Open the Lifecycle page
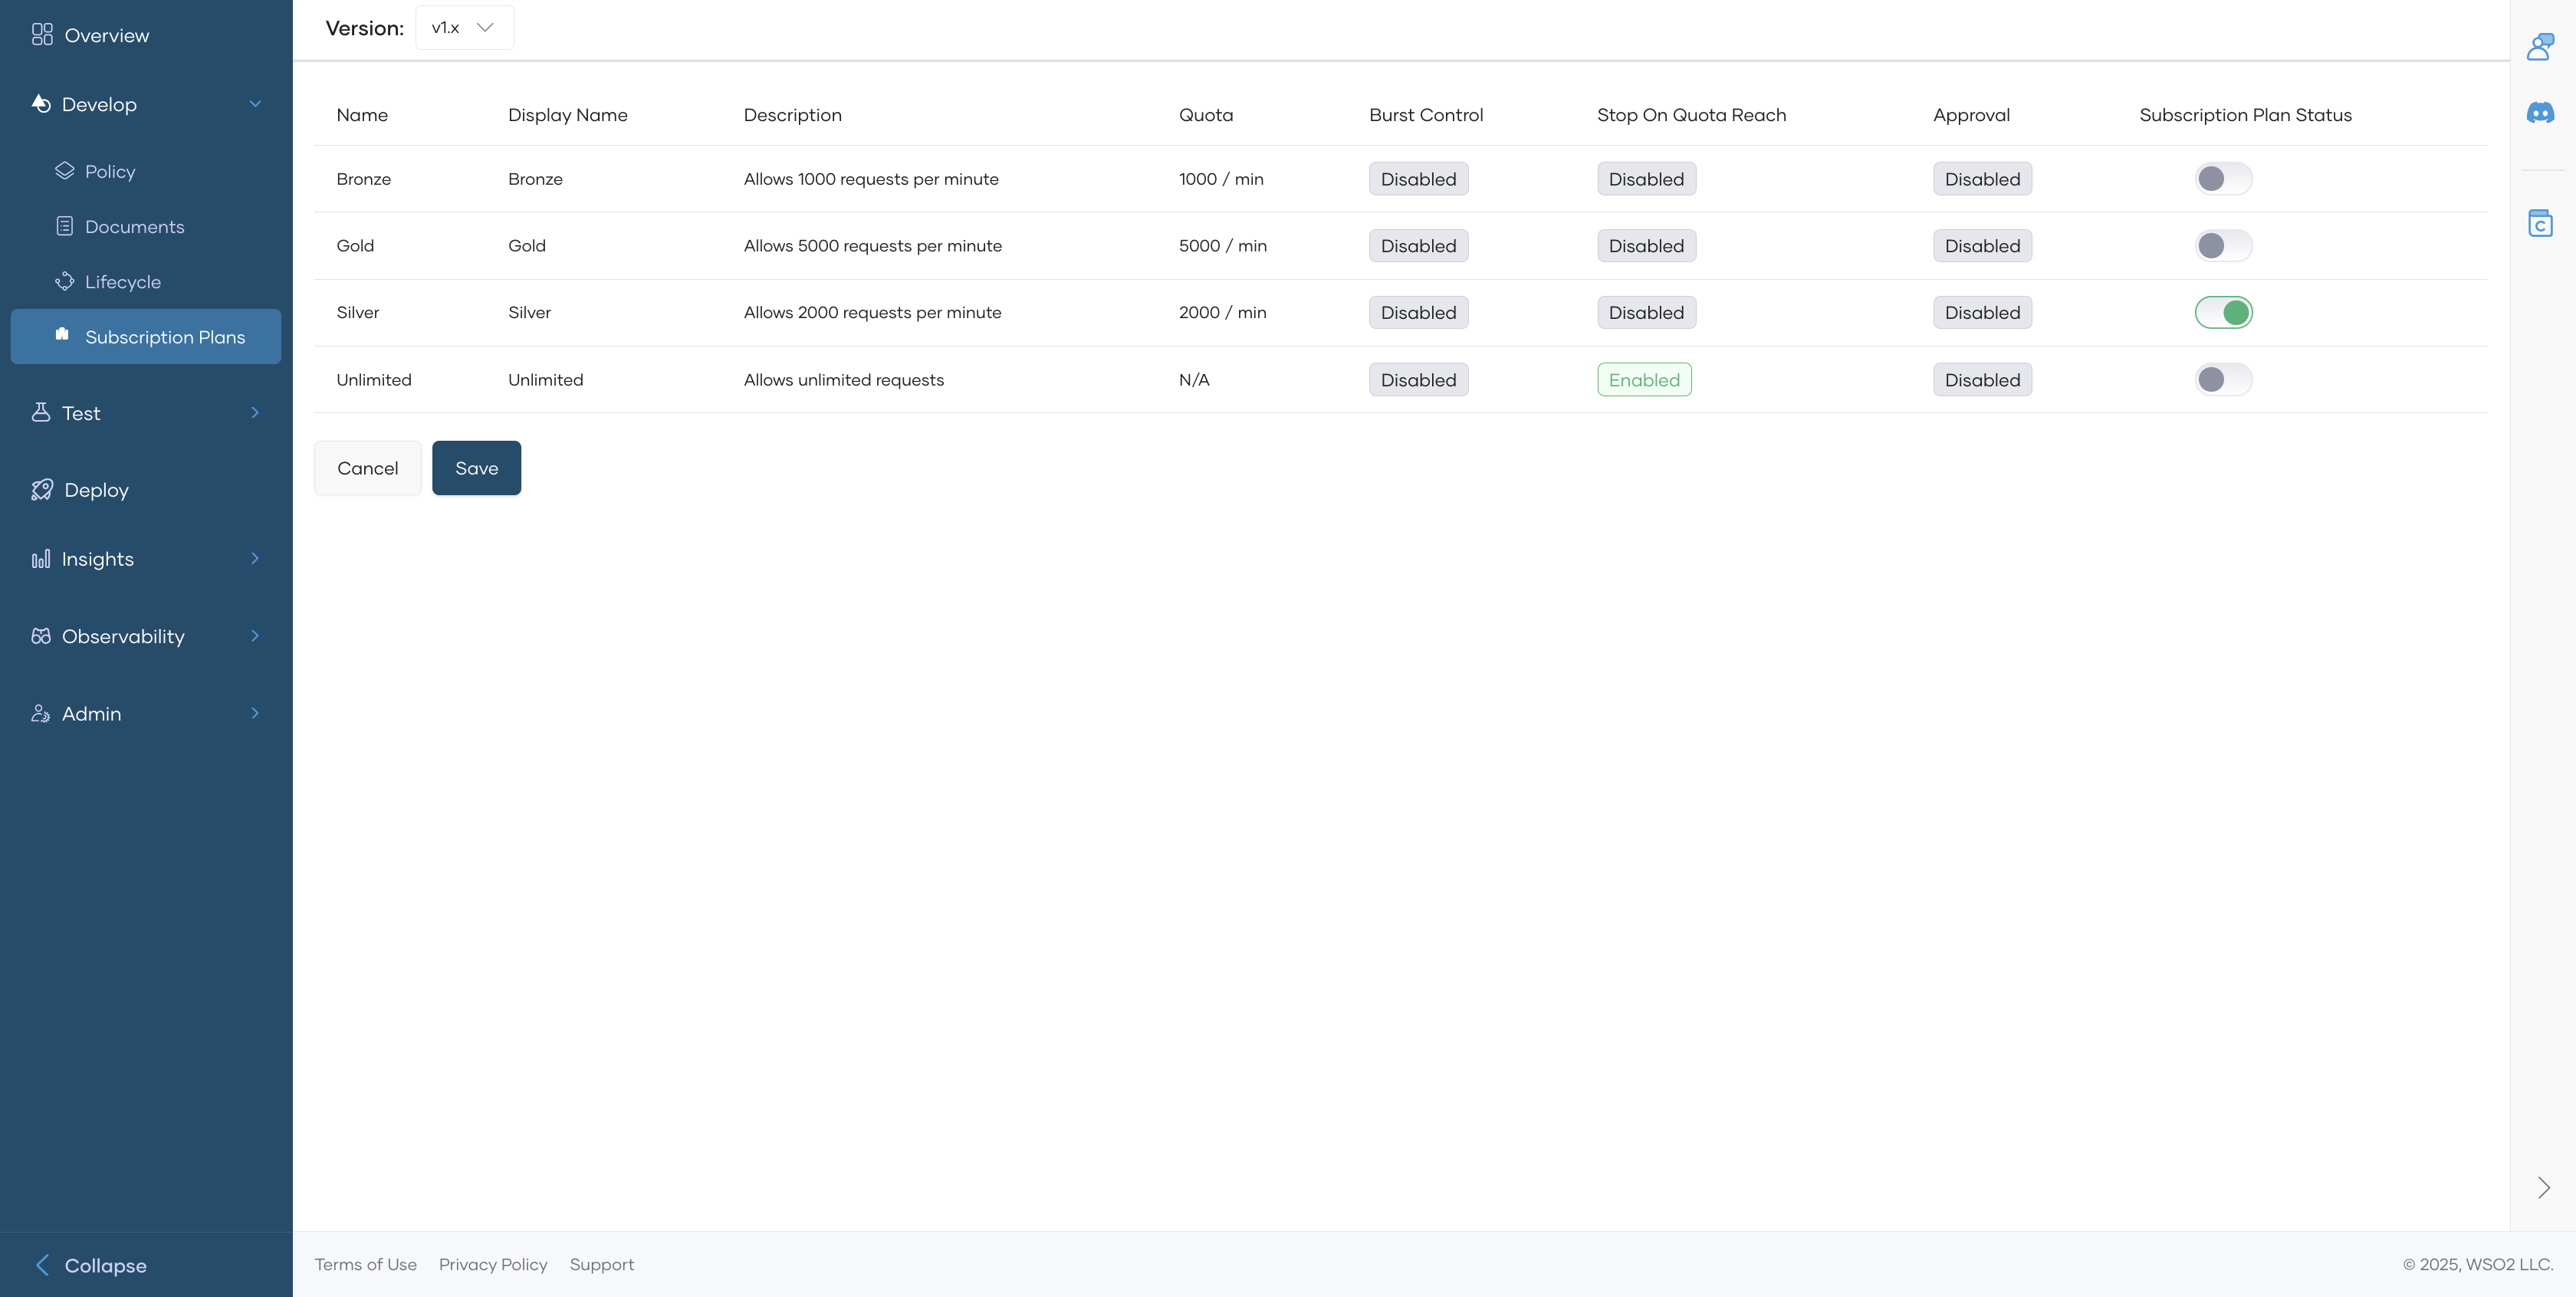 pyautogui.click(x=124, y=281)
